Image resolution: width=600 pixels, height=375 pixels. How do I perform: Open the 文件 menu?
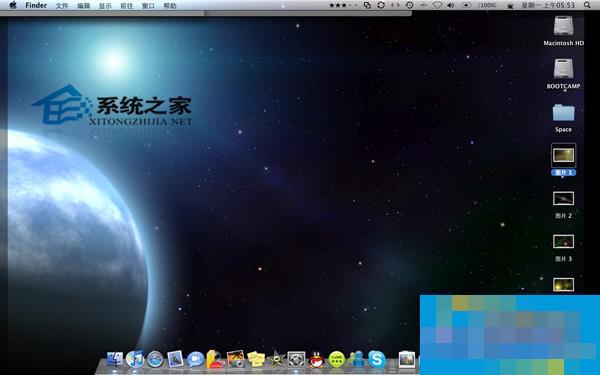tap(62, 6)
